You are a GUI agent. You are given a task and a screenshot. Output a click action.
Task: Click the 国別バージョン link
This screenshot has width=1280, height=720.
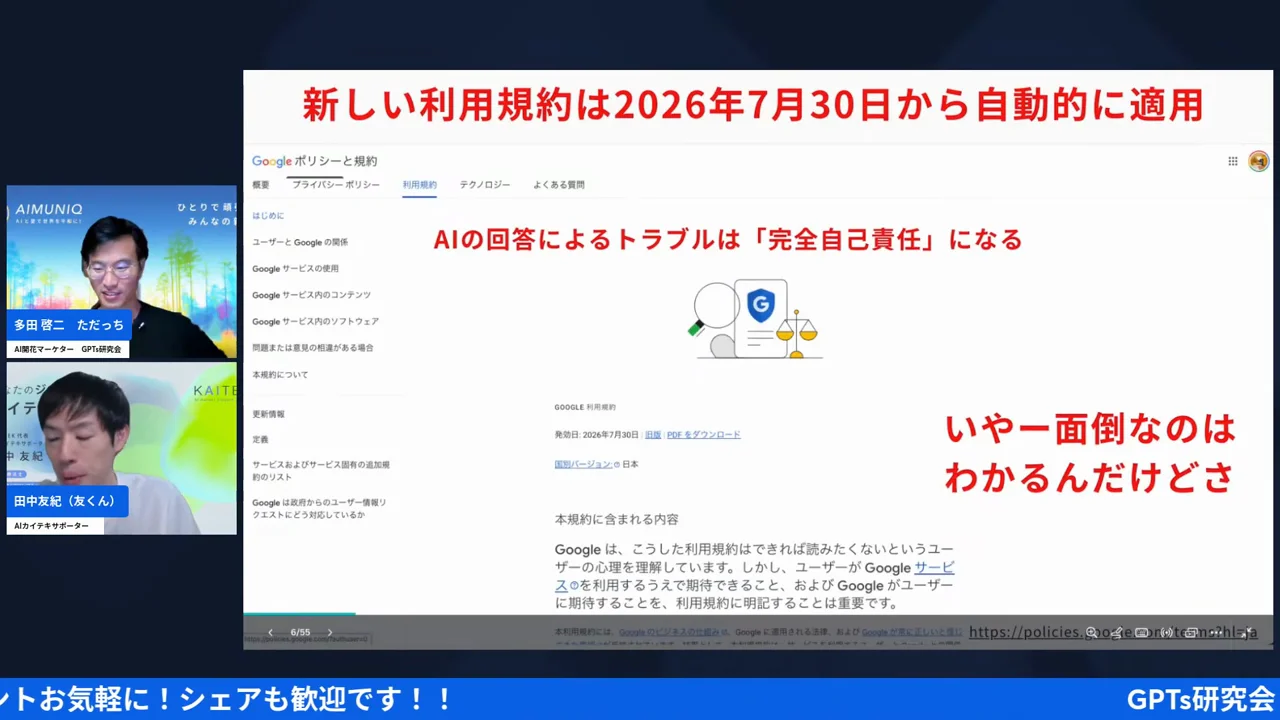(583, 465)
